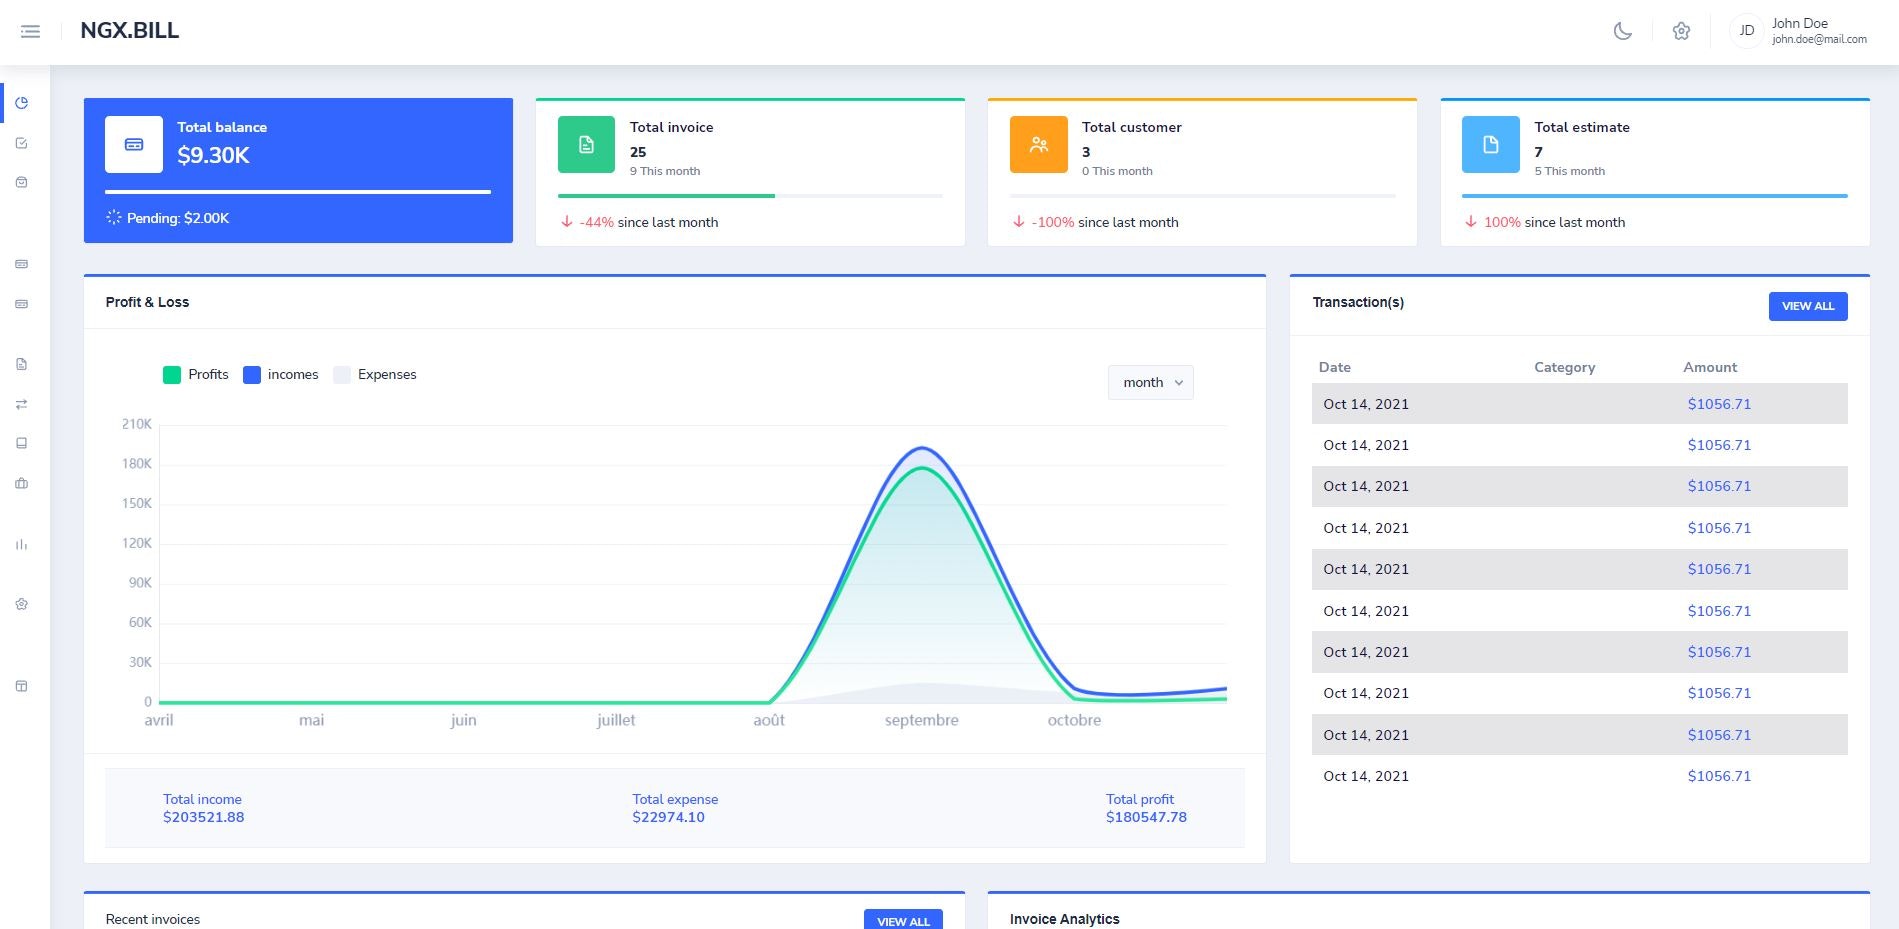The width and height of the screenshot is (1899, 929).
Task: Open the month dropdown on Profit & Loss
Action: [1150, 382]
